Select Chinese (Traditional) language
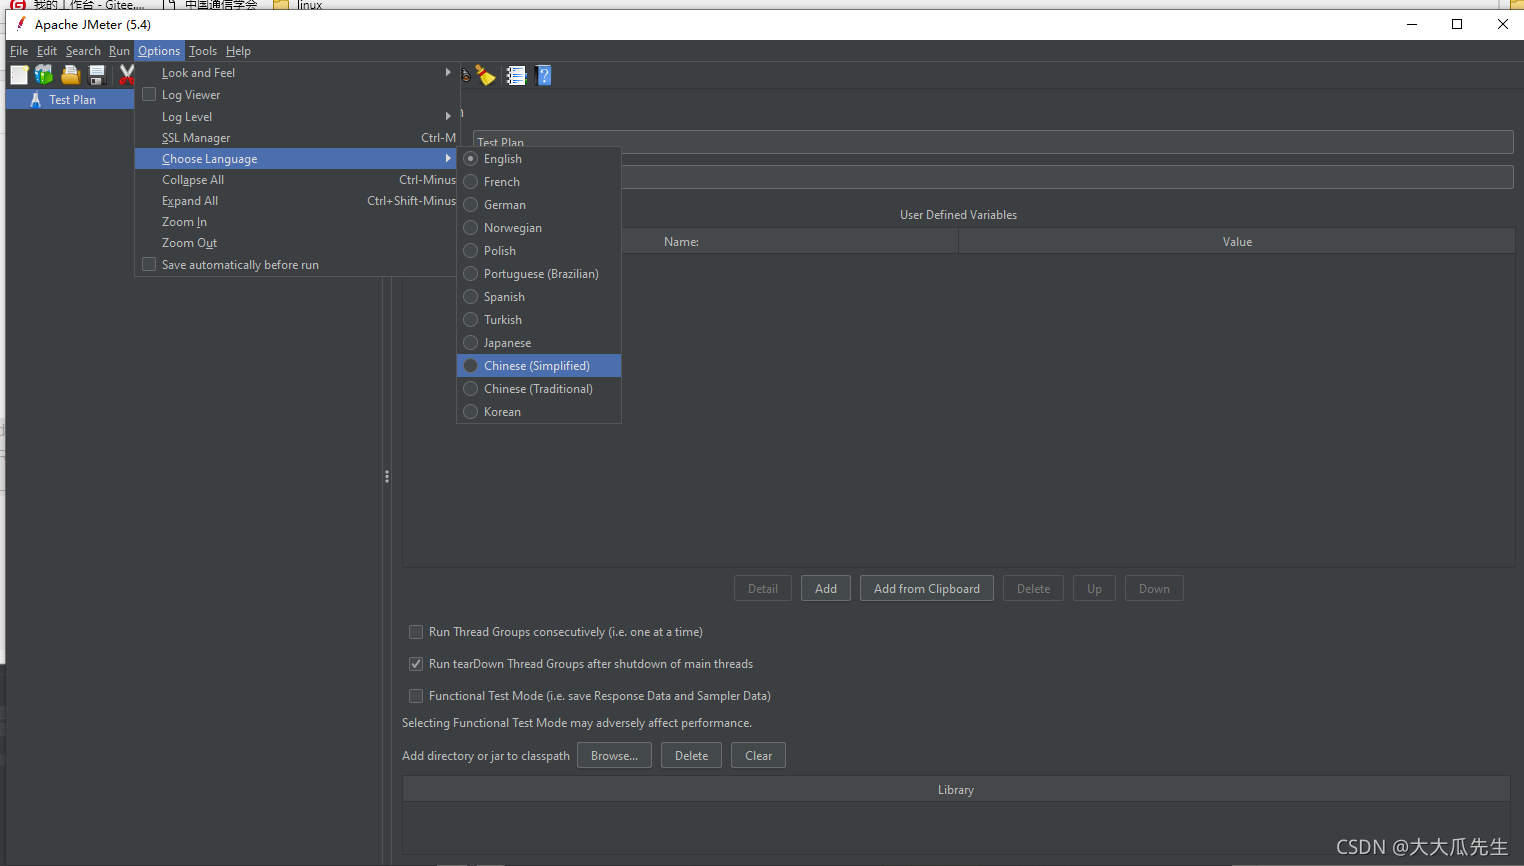The width and height of the screenshot is (1524, 866). 539,389
